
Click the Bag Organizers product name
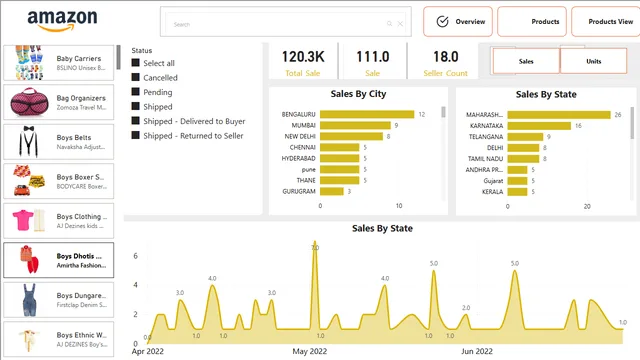(x=81, y=98)
